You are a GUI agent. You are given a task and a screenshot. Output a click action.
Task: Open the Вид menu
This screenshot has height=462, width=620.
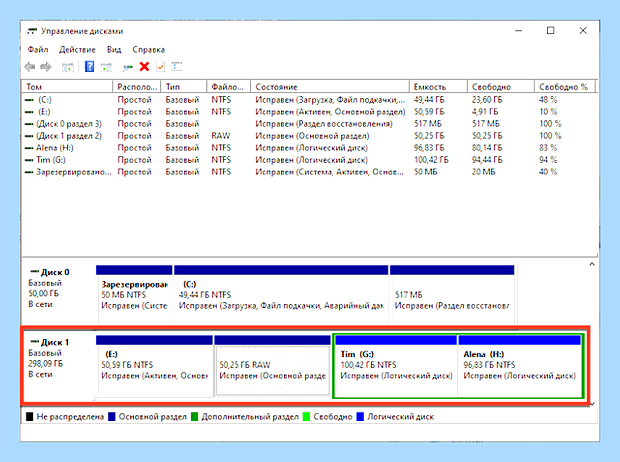114,49
